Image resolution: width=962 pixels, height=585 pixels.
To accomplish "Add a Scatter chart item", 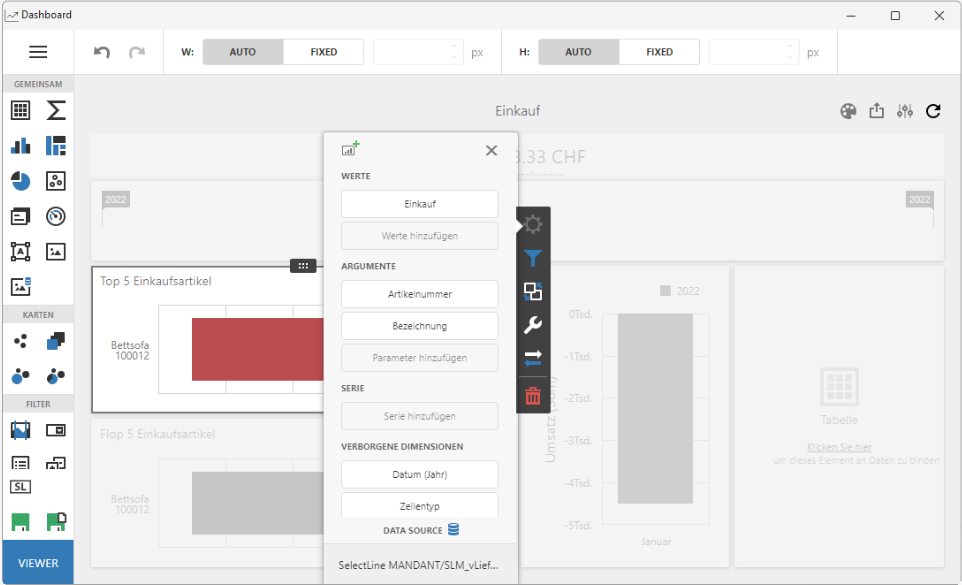I will click(x=56, y=181).
